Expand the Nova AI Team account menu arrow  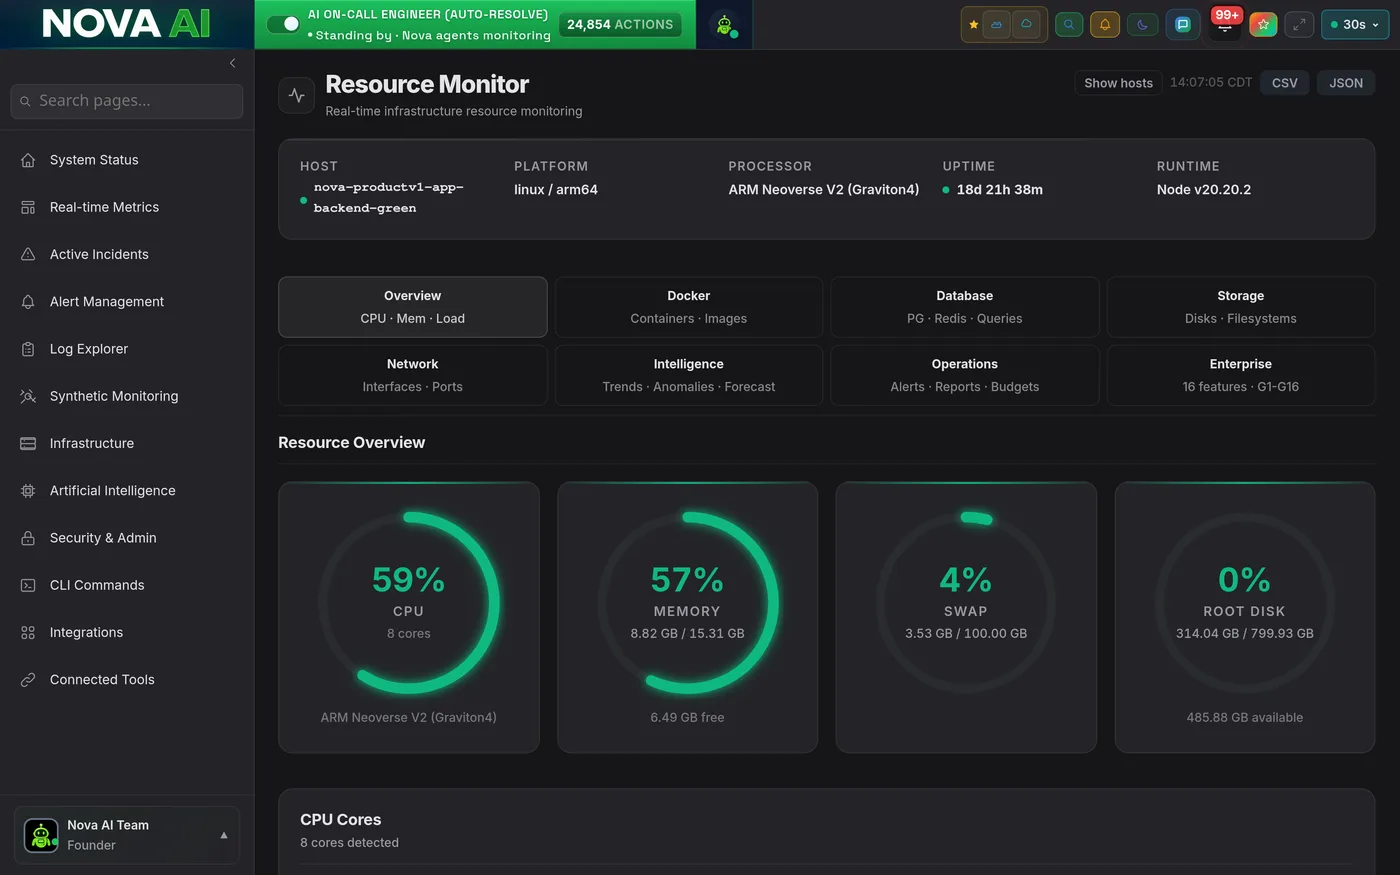(224, 835)
